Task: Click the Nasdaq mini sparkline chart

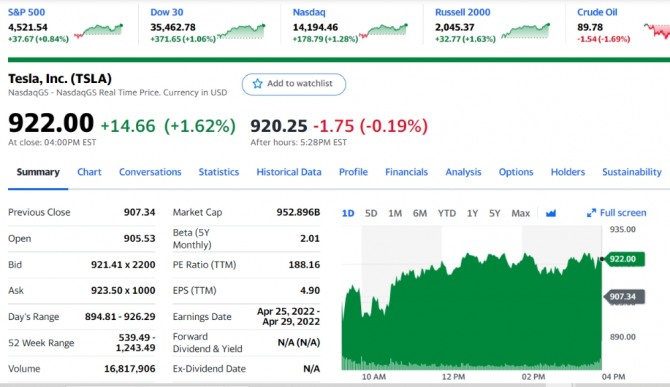Action: pos(383,31)
